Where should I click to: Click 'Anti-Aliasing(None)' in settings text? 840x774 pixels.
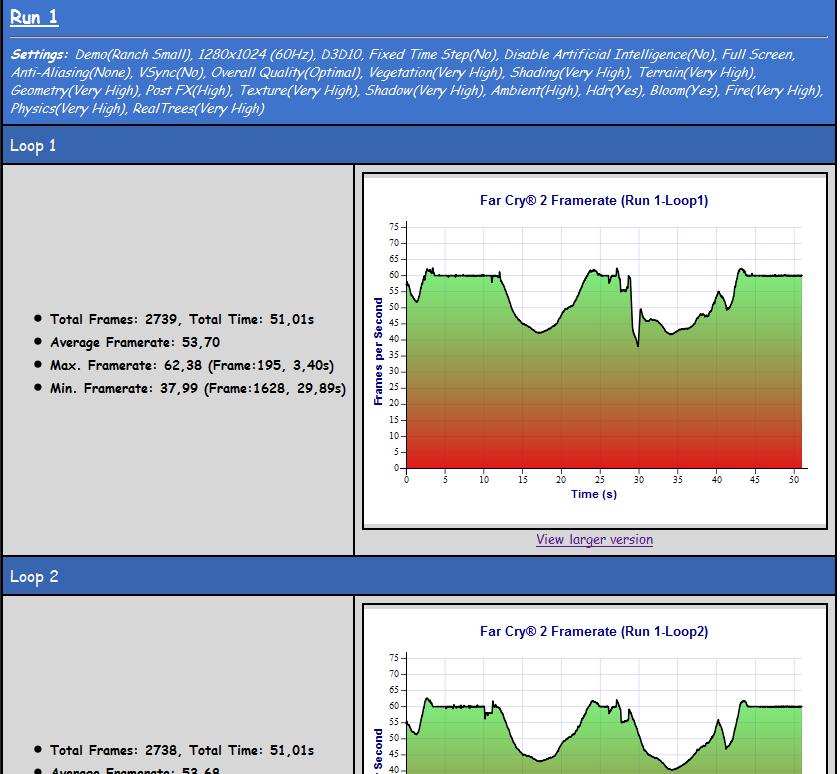tap(71, 72)
